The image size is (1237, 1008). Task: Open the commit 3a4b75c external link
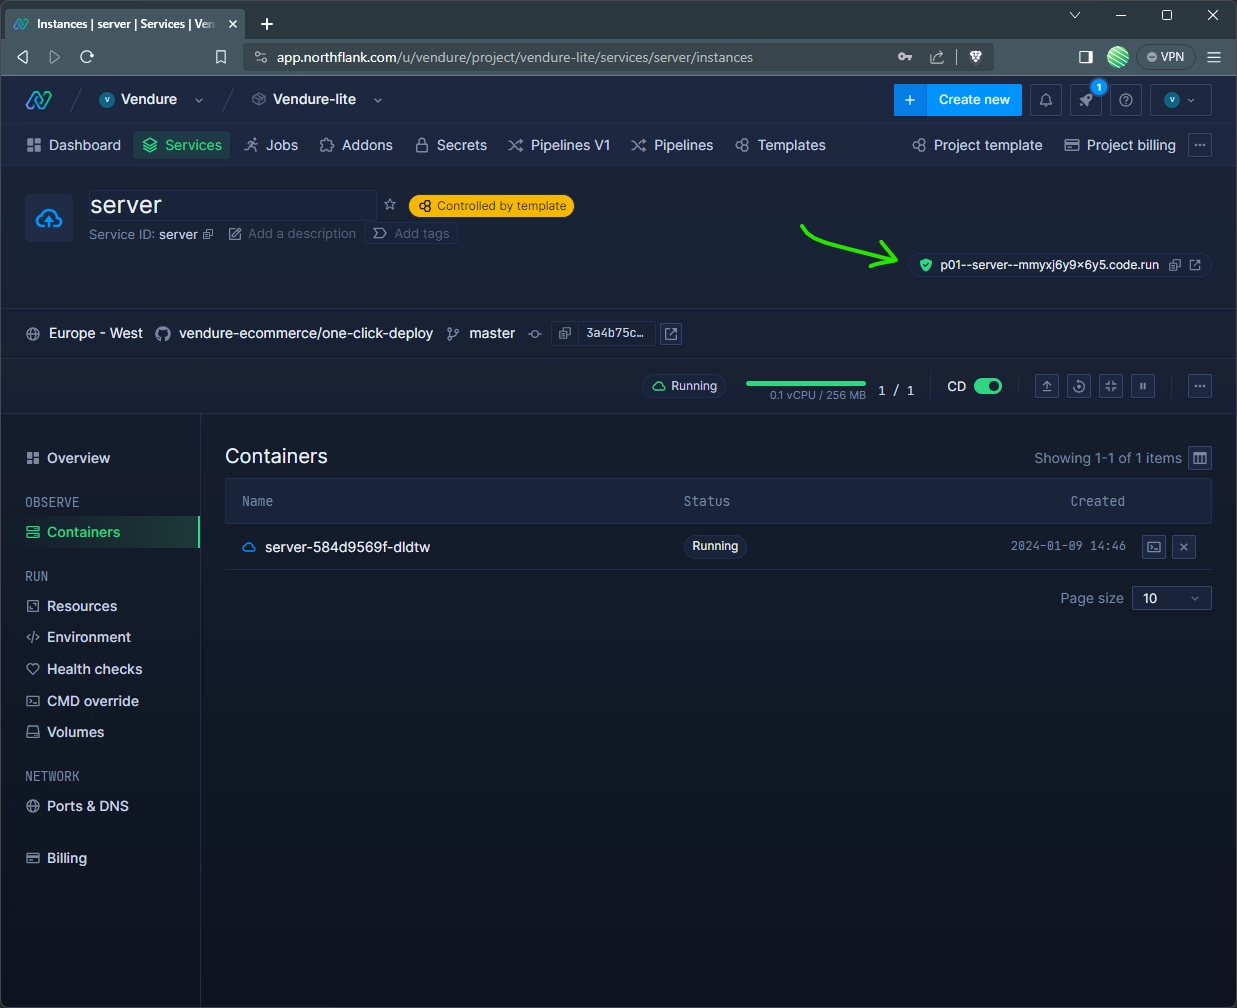(x=671, y=334)
